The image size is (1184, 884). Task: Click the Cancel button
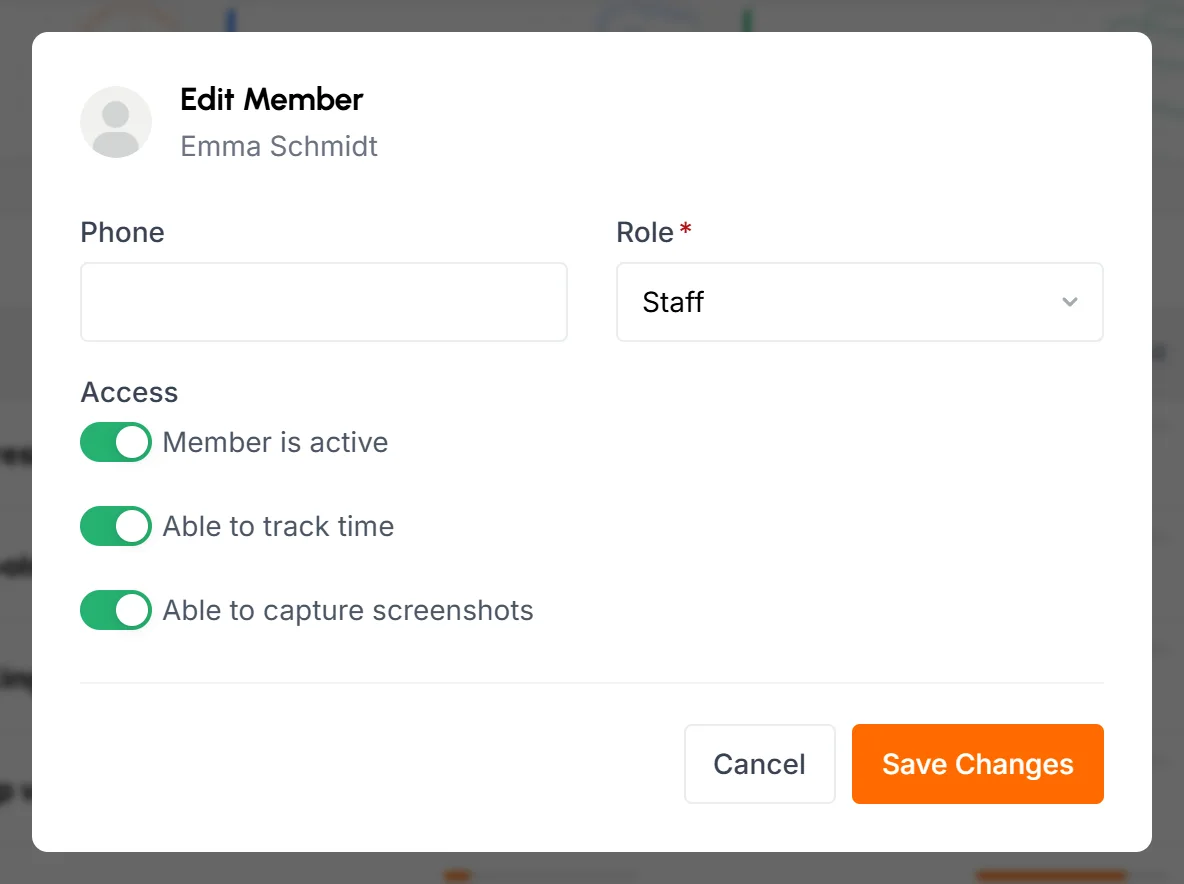click(760, 764)
